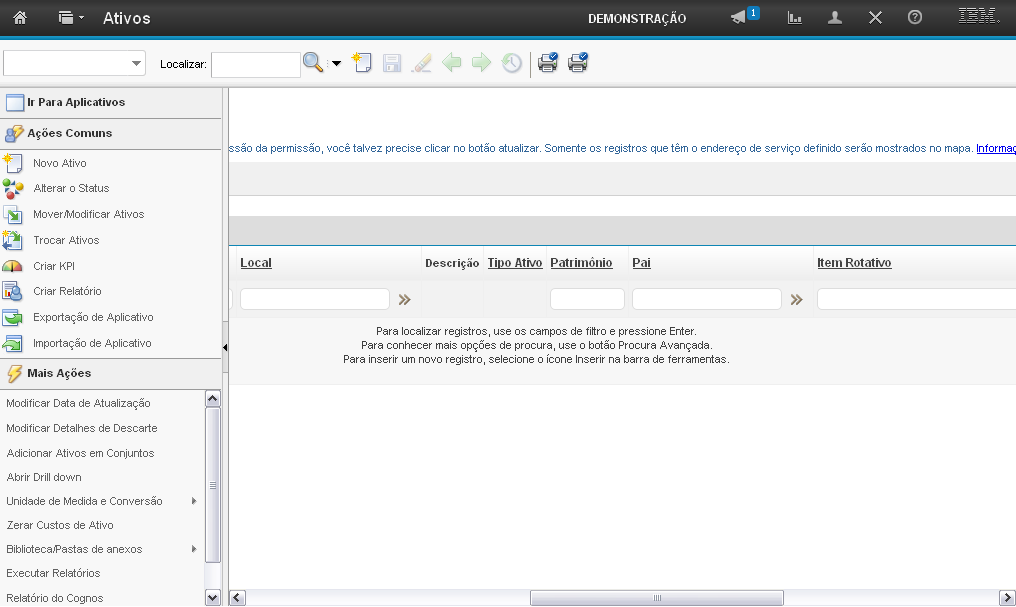Click the first printer icon in toolbar
Screen dimensions: 1016x607
point(547,63)
